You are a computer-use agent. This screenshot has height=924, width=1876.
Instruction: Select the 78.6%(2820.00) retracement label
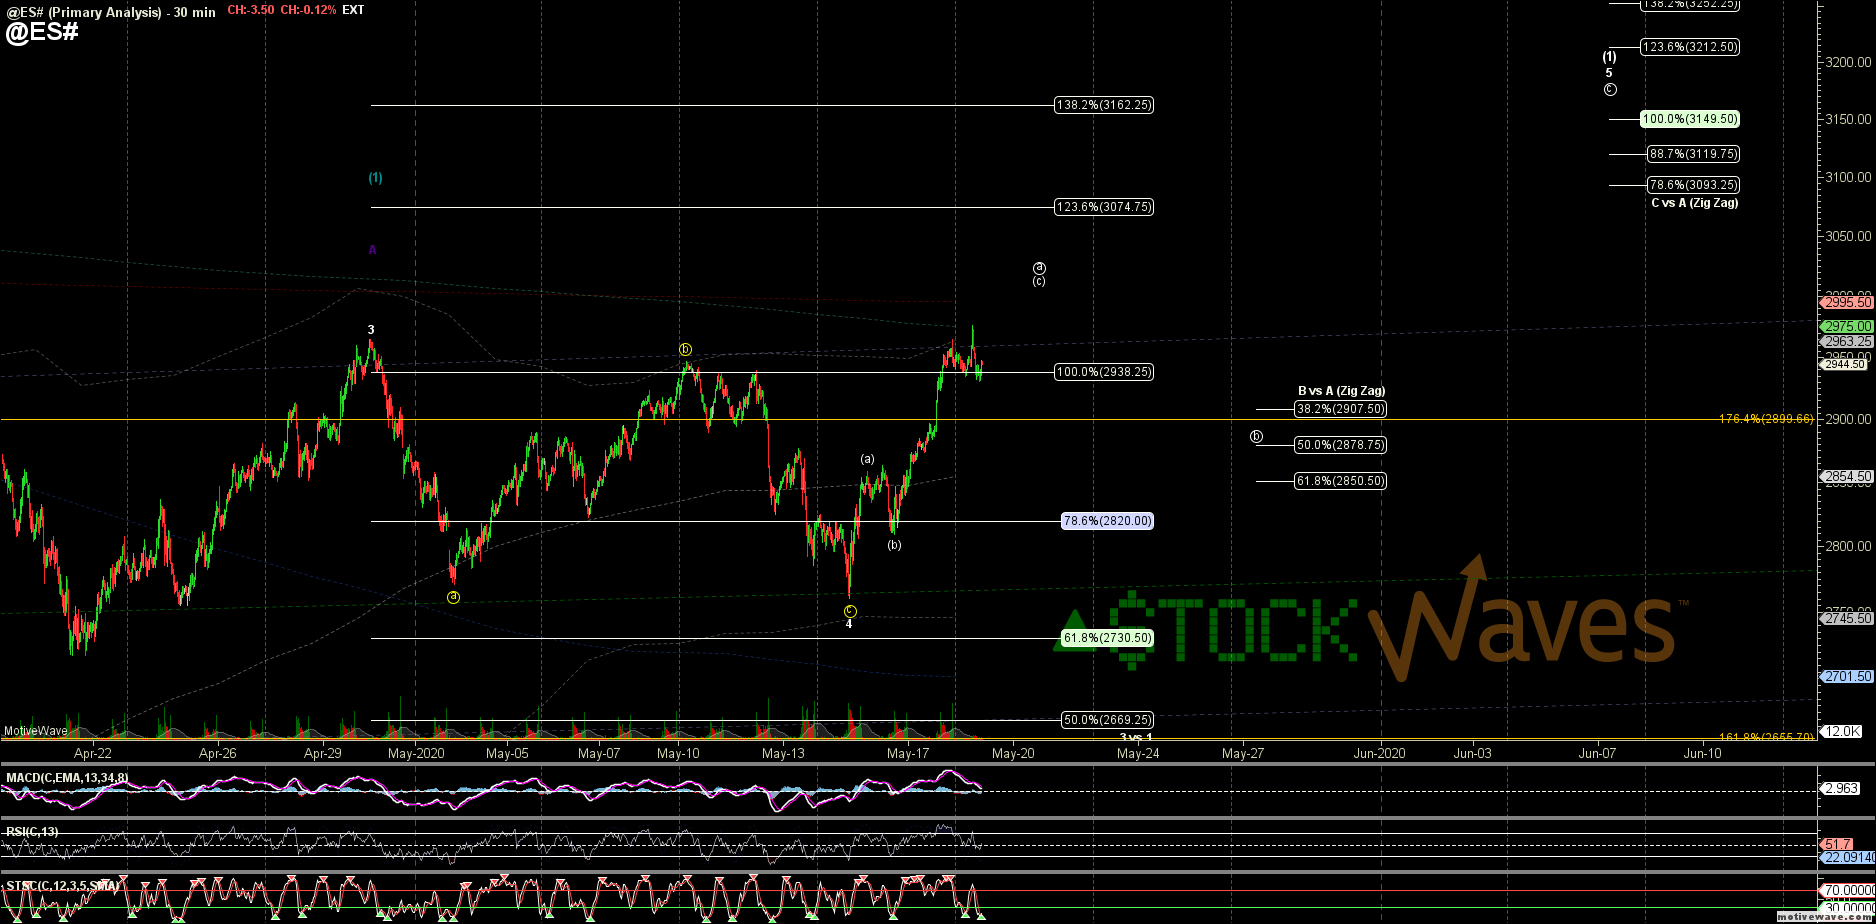pos(1107,521)
